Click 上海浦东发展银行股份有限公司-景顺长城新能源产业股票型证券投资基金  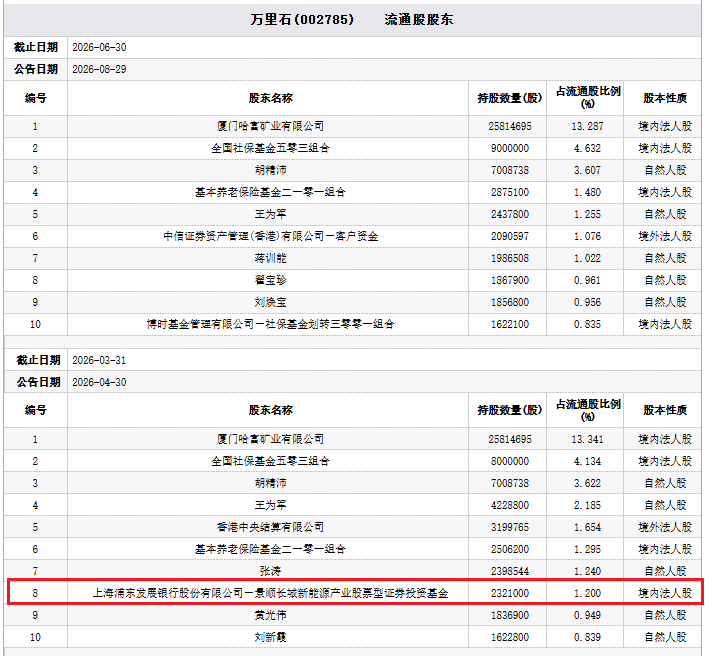point(270,593)
